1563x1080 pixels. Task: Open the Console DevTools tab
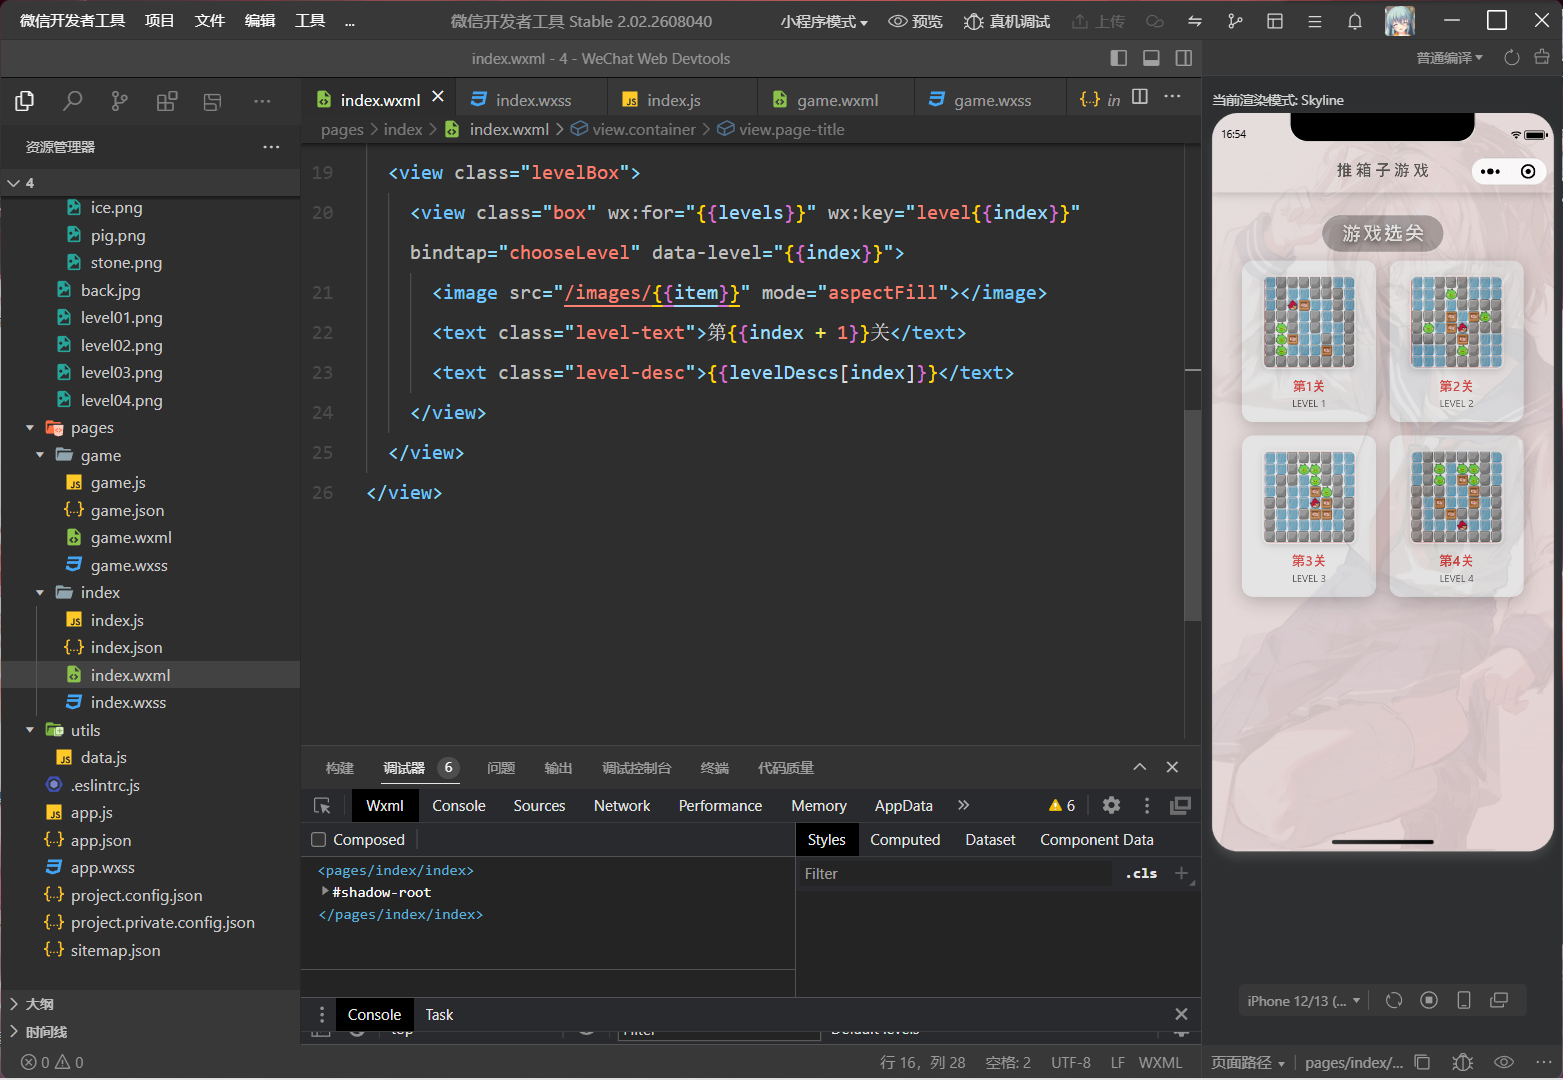(x=459, y=806)
